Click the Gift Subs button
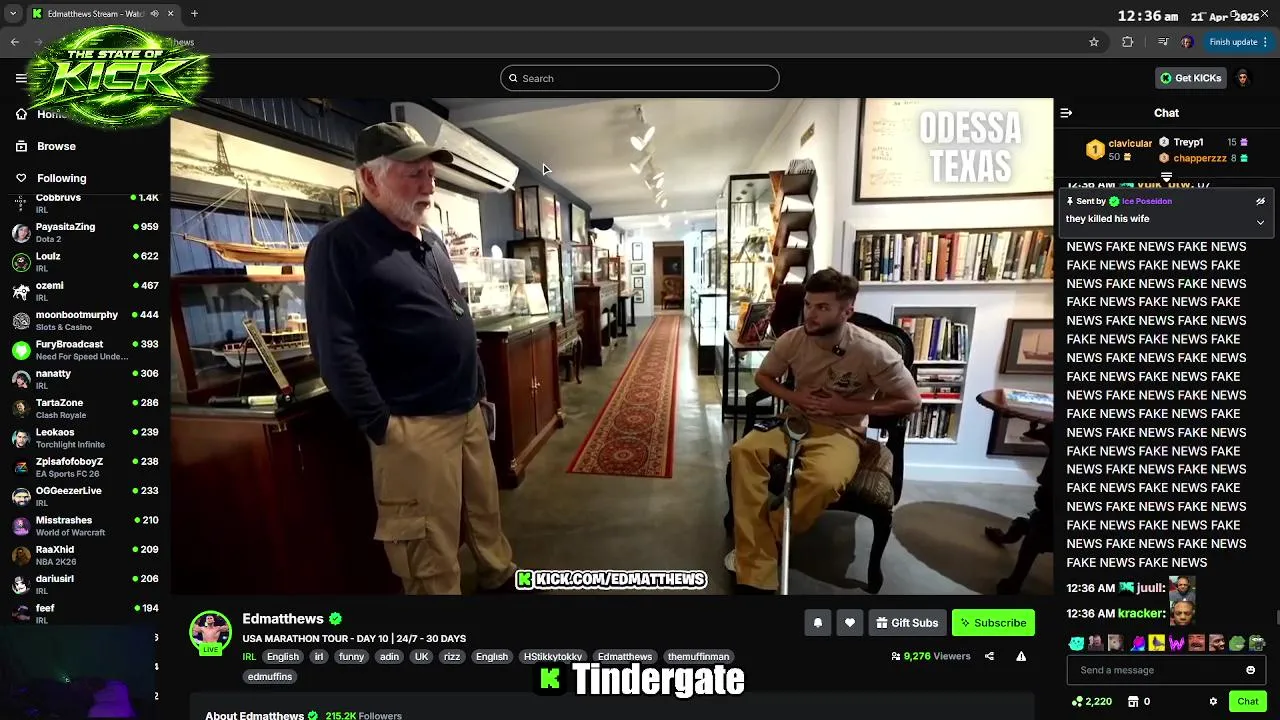The height and width of the screenshot is (720, 1280). 907,623
